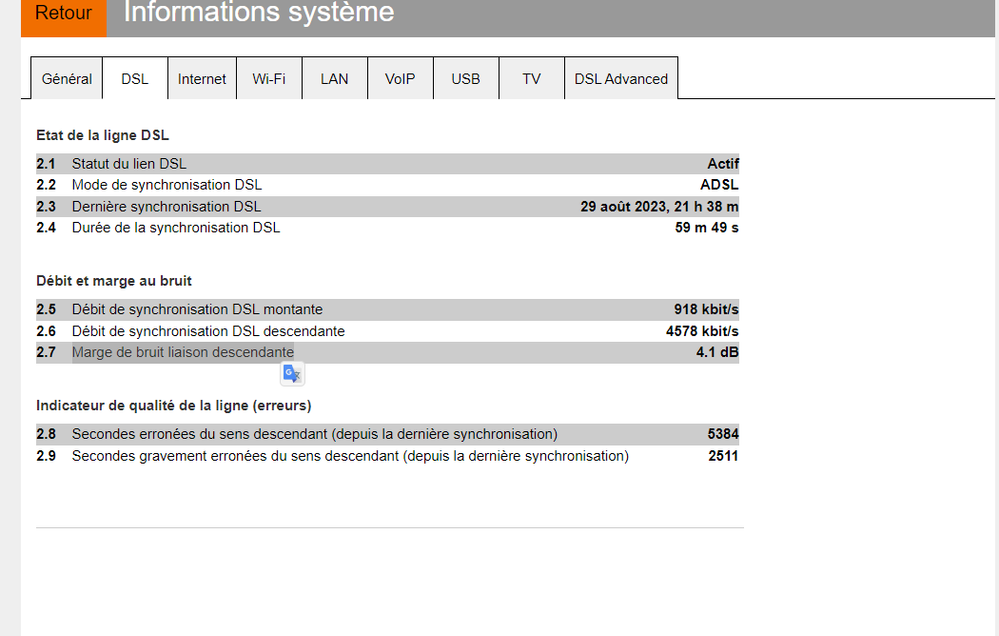Switch to the Général tab
This screenshot has width=999, height=636.
point(66,78)
